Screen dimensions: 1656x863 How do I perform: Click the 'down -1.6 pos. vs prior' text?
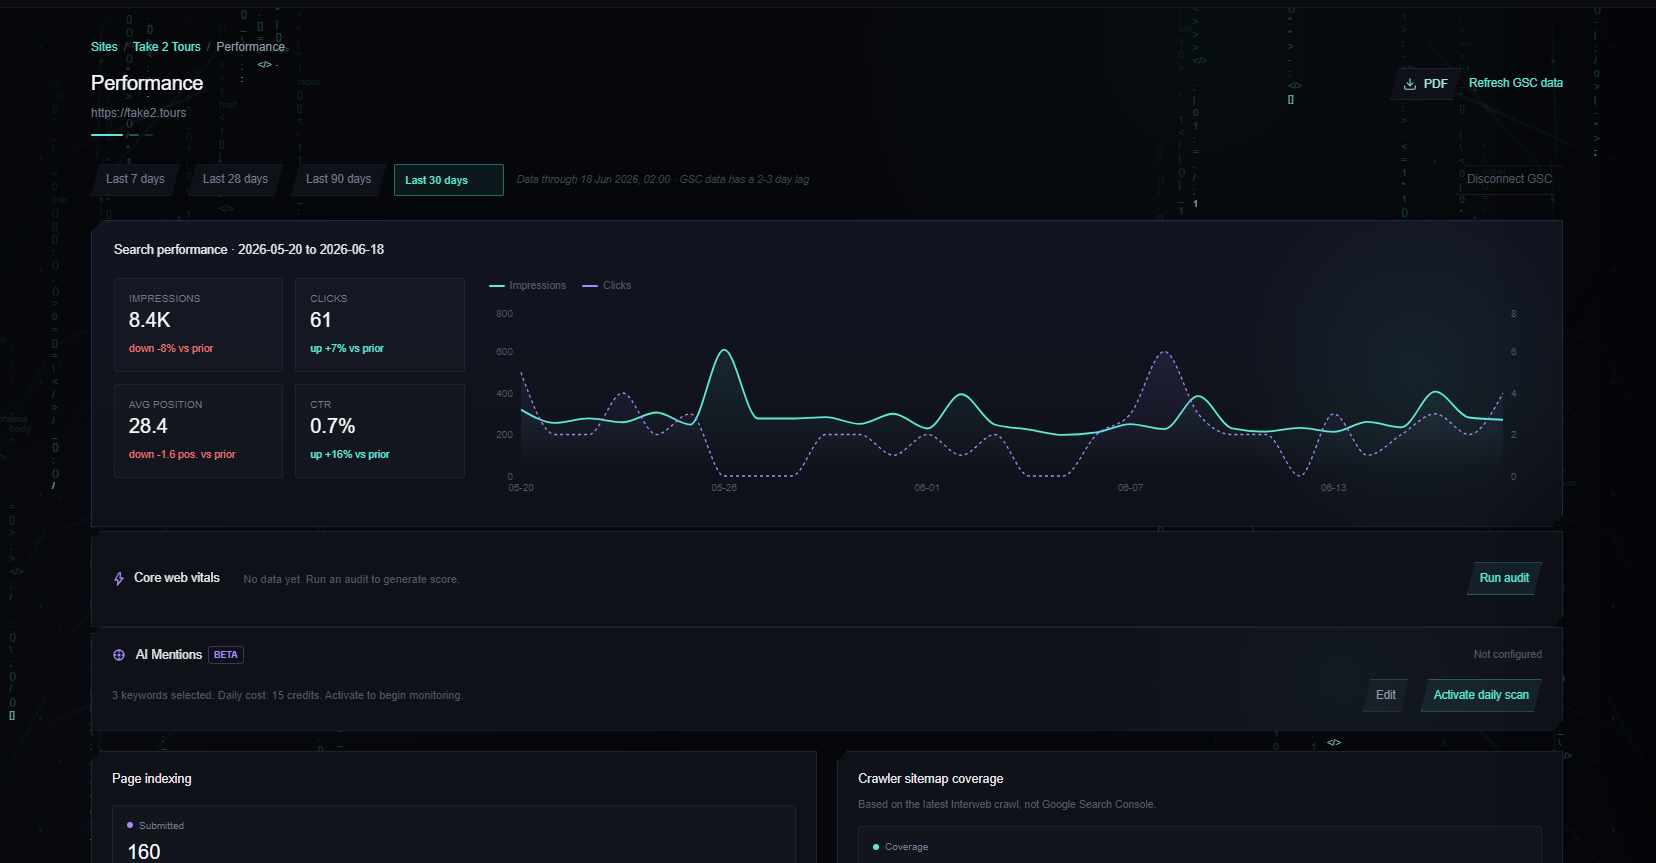click(182, 455)
